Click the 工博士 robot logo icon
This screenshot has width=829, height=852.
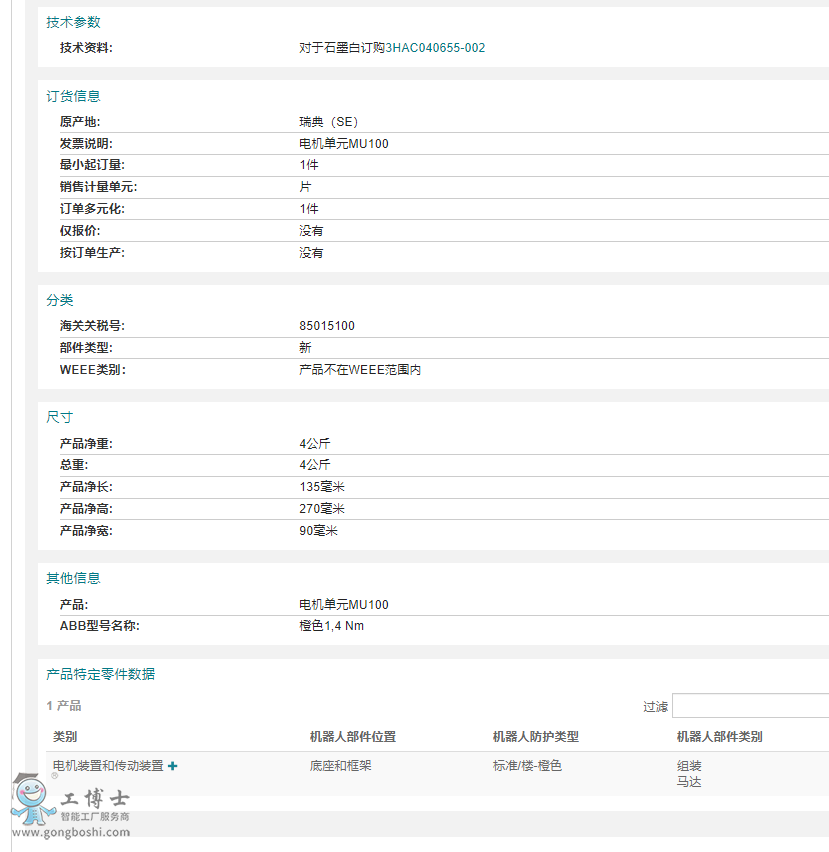(x=32, y=806)
